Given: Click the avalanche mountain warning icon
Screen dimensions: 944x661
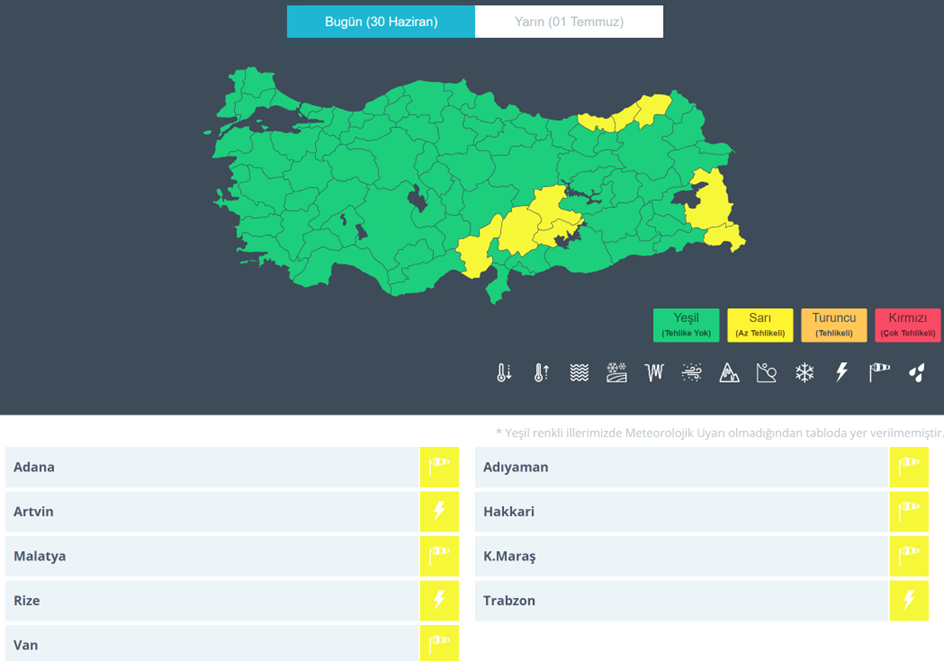Looking at the screenshot, I should 729,373.
